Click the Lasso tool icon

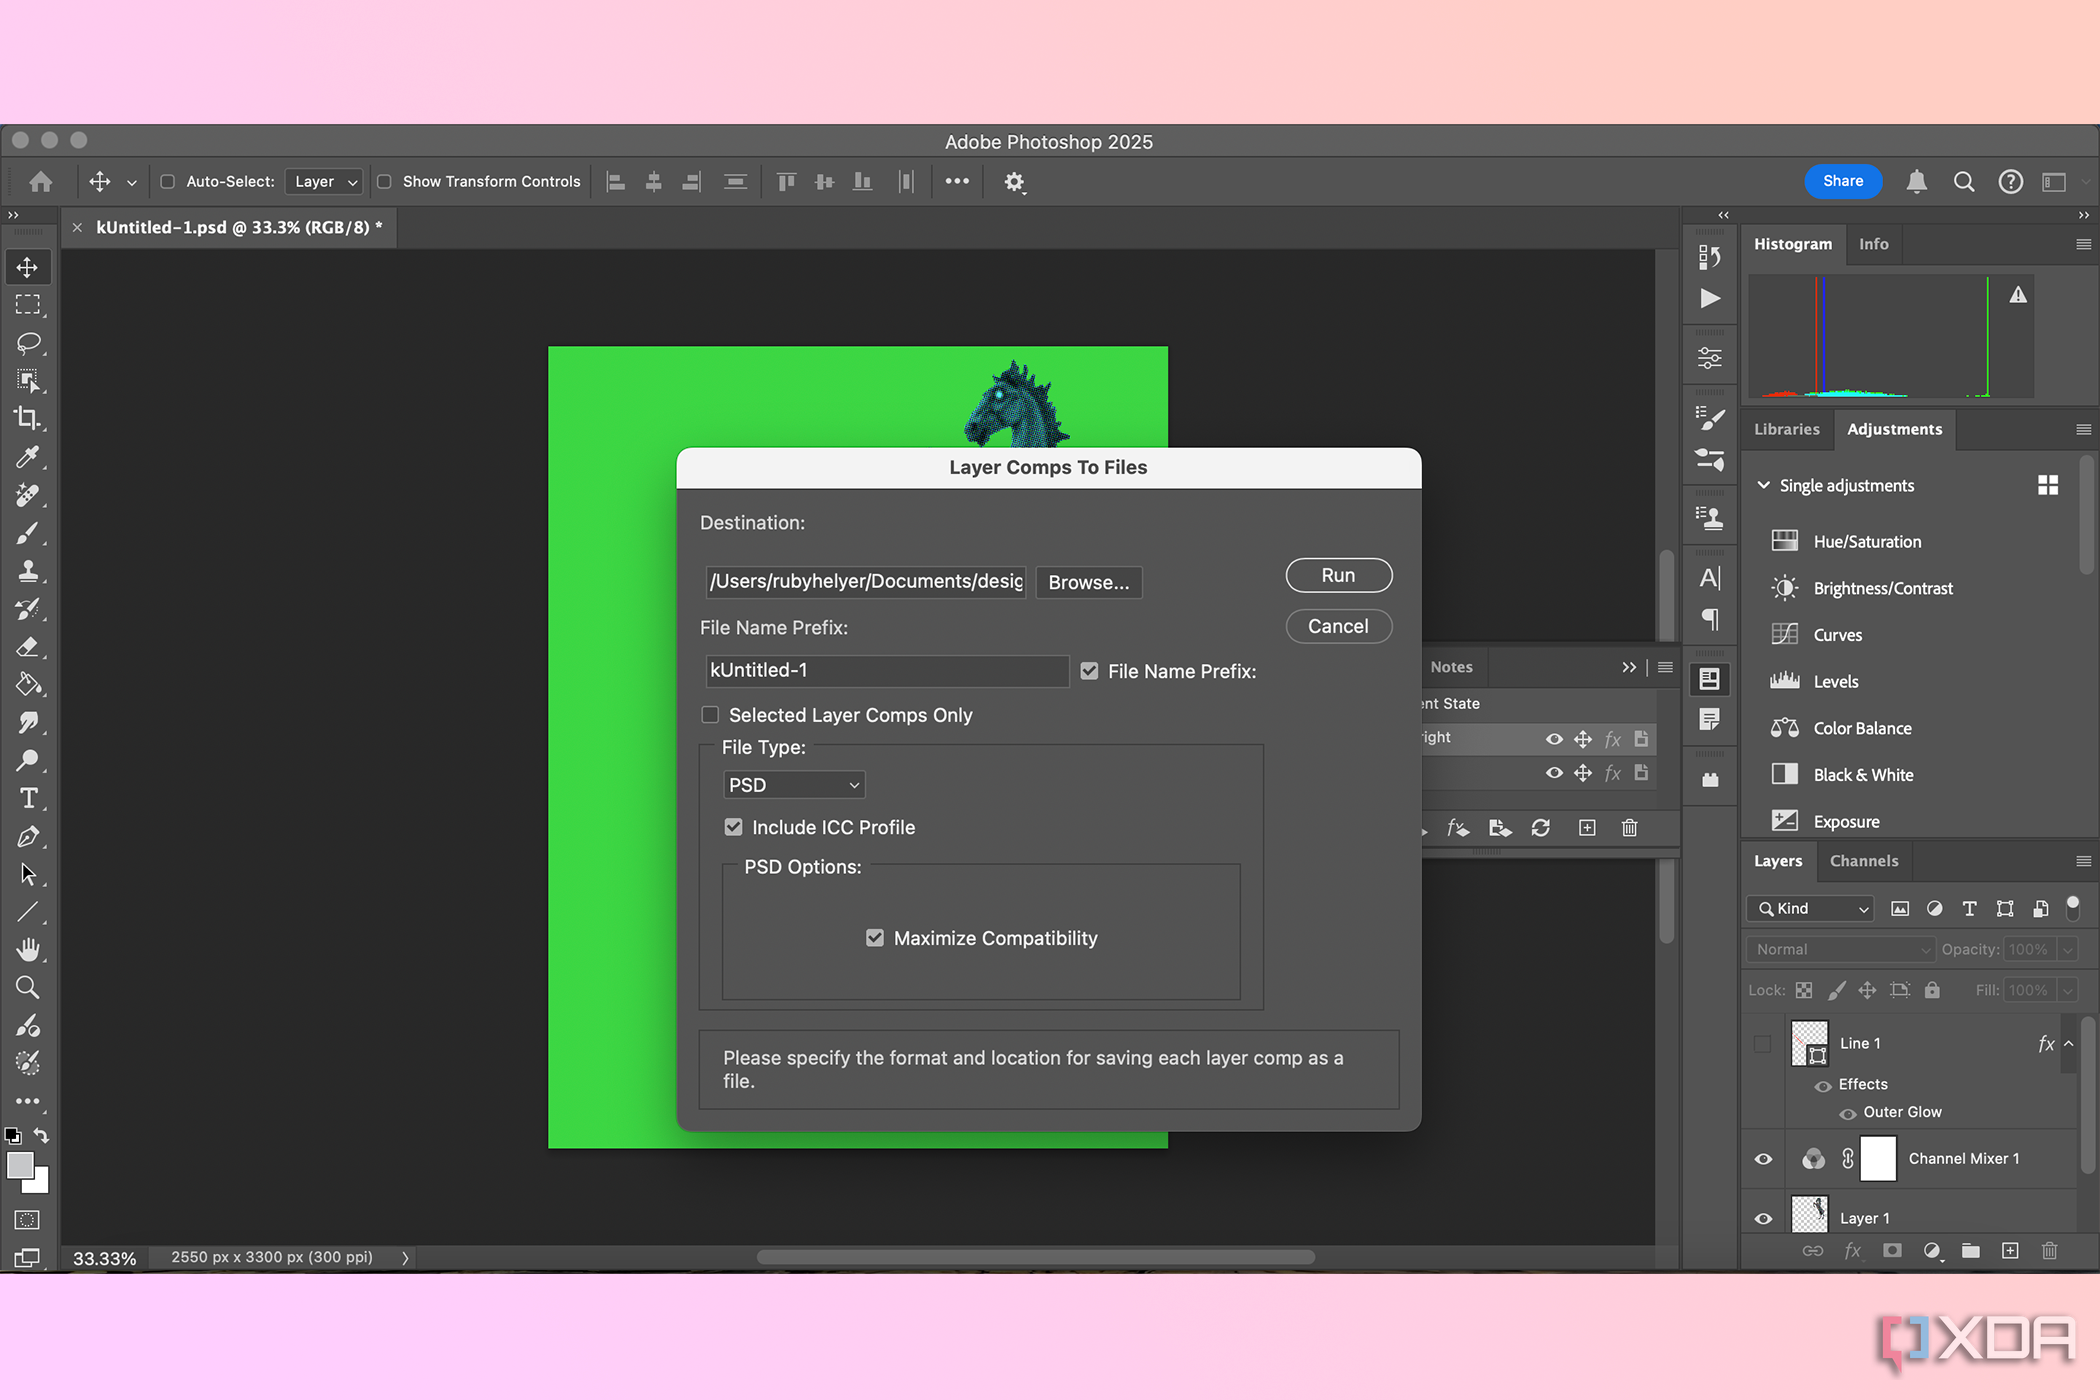28,342
